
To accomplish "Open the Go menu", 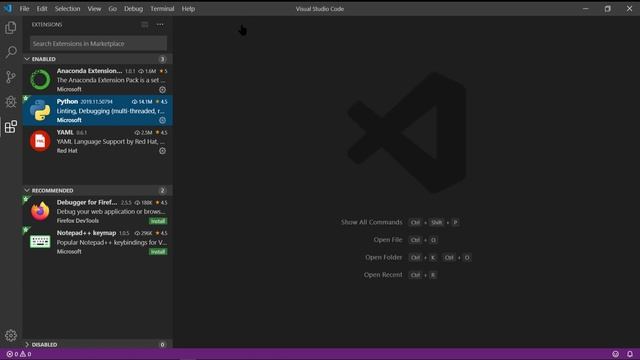I will (113, 9).
